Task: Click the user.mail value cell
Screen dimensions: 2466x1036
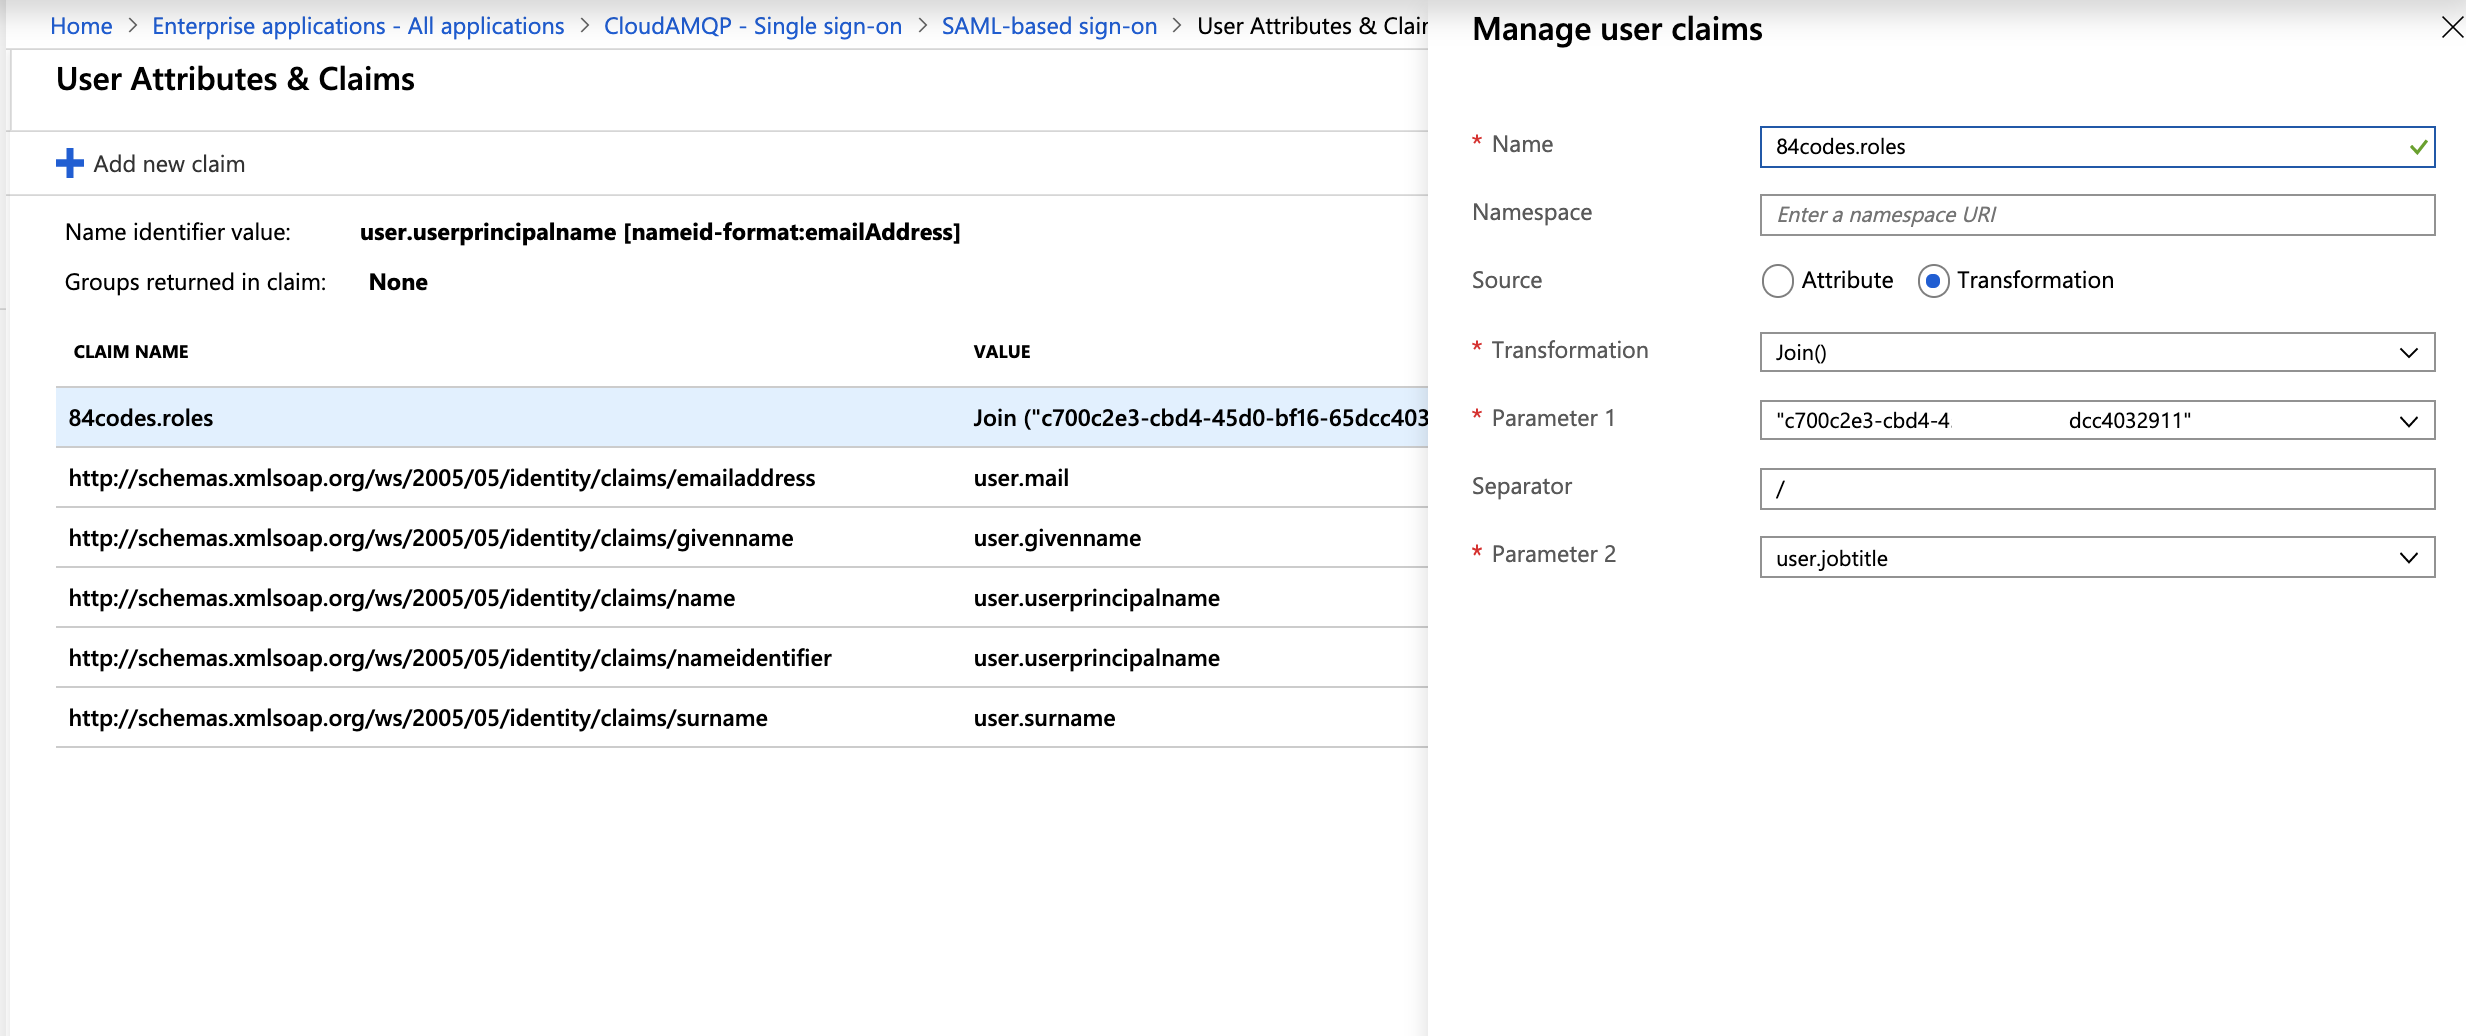Action: 1021,478
